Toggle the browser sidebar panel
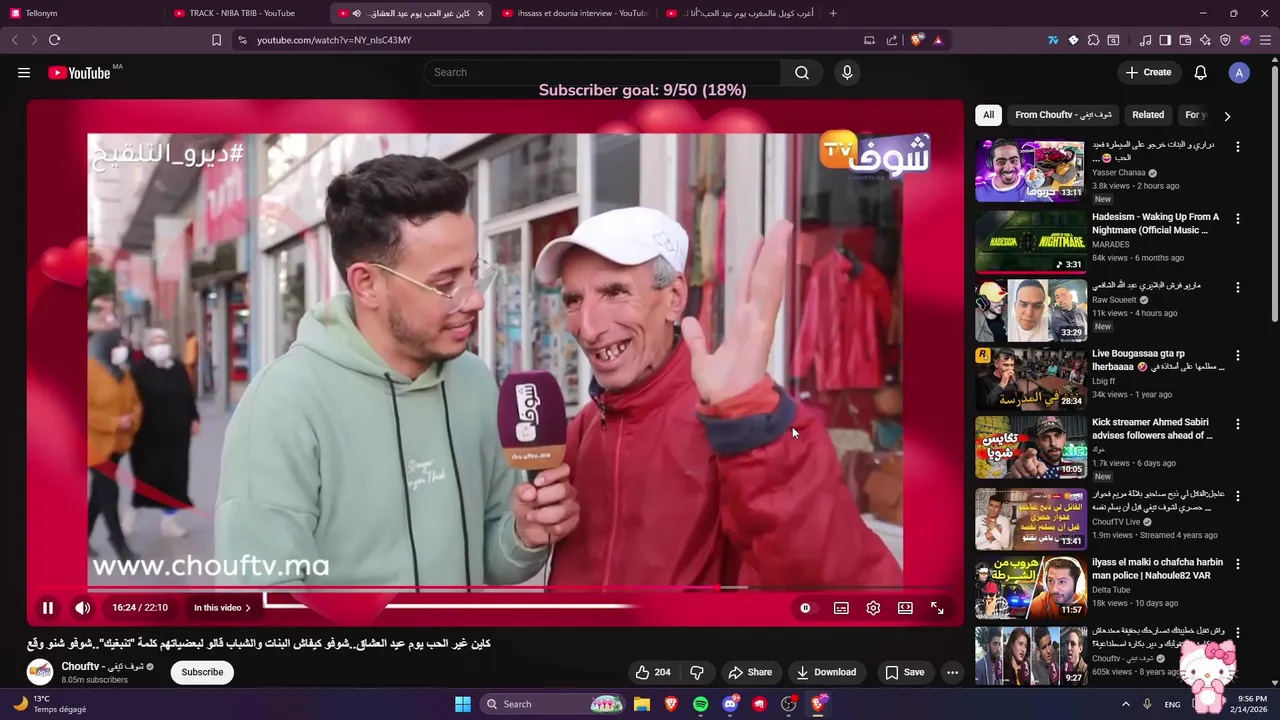This screenshot has height=720, width=1280. (1165, 40)
